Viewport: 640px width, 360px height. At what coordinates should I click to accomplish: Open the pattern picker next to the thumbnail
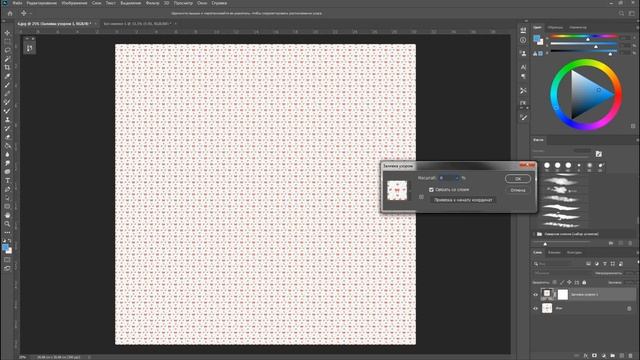410,191
